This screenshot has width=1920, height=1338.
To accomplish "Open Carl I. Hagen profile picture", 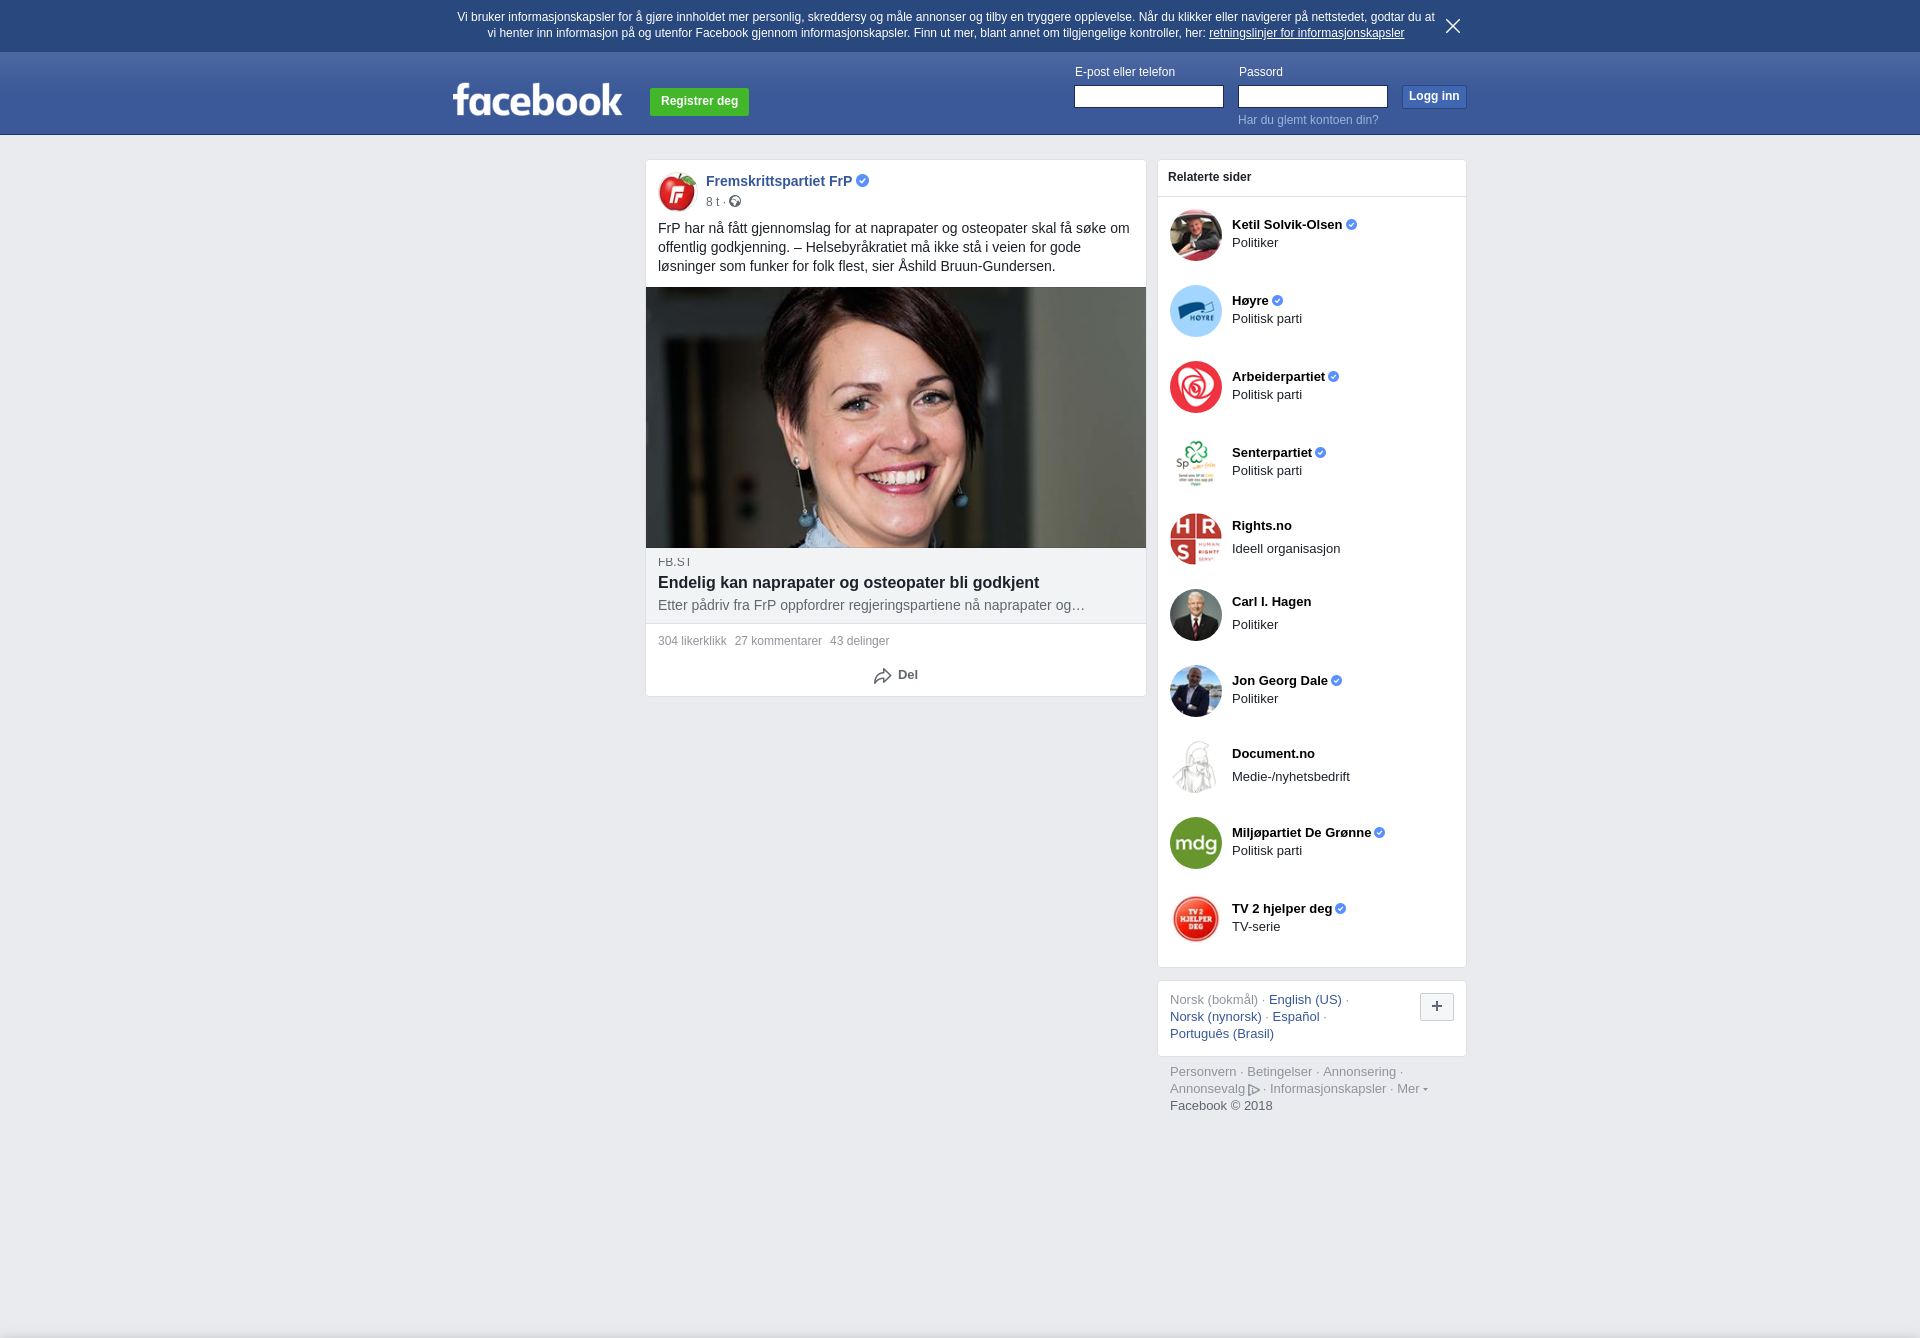I will pos(1196,615).
